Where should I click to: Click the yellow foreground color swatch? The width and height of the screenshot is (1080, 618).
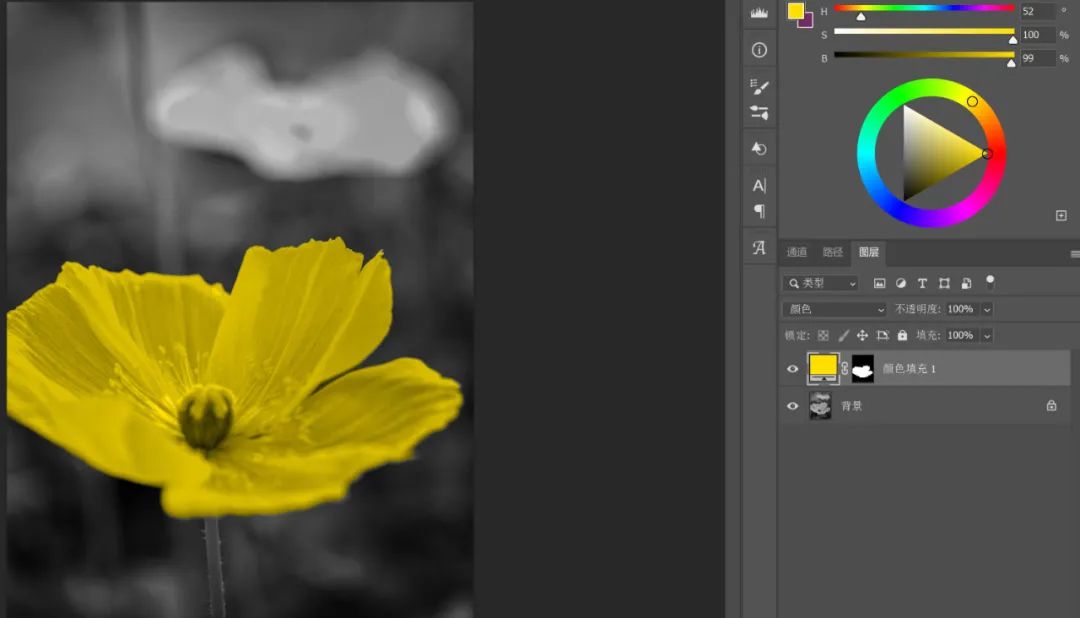(x=796, y=11)
